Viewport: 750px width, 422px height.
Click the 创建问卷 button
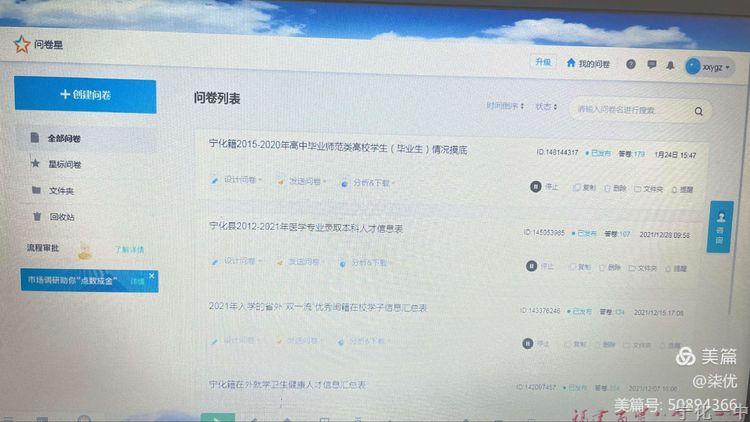tap(85, 94)
